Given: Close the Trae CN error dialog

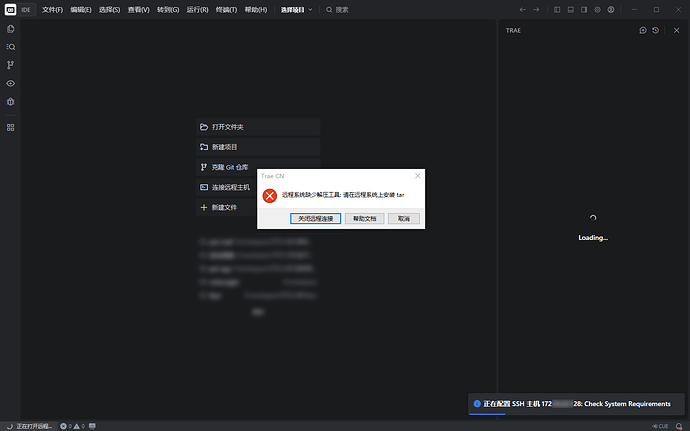Looking at the screenshot, I should tap(418, 176).
